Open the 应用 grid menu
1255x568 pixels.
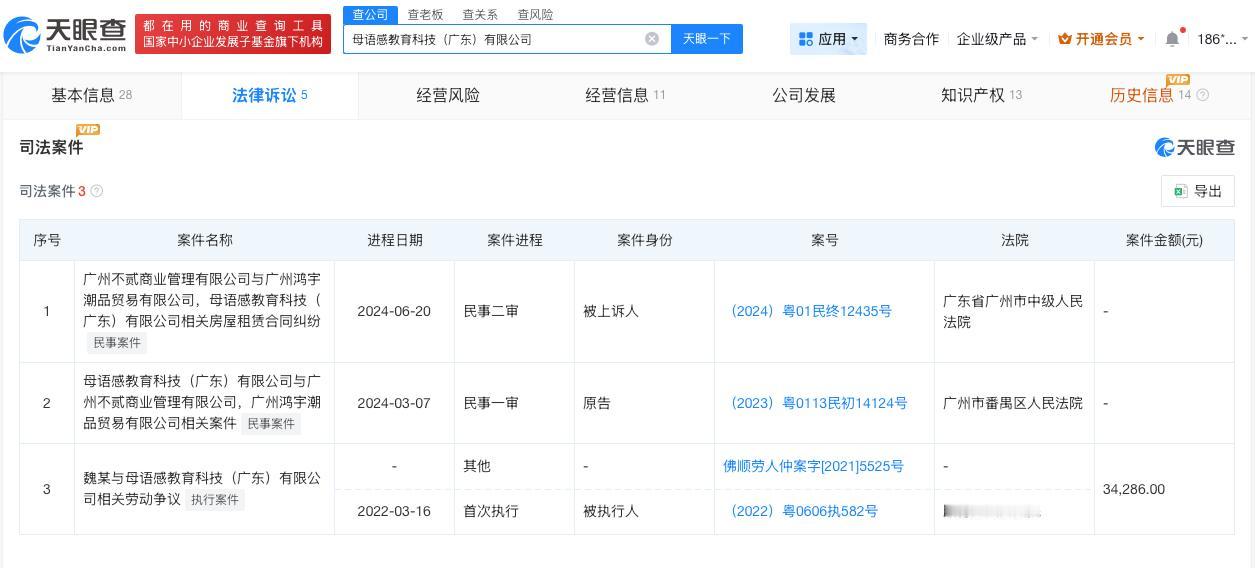(x=828, y=39)
